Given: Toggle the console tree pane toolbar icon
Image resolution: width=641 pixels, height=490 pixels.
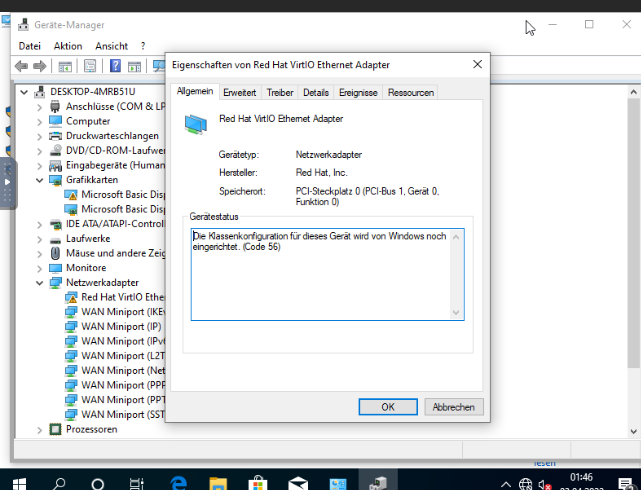Looking at the screenshot, I should tap(65, 66).
